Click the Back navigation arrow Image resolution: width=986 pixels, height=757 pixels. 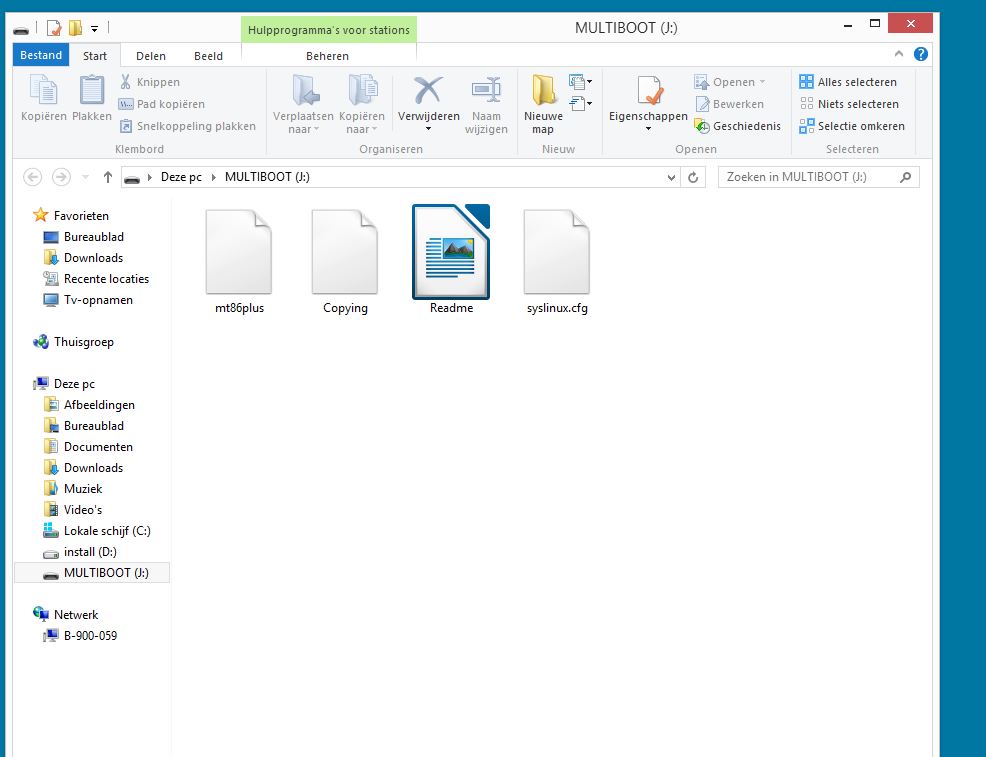pos(33,177)
